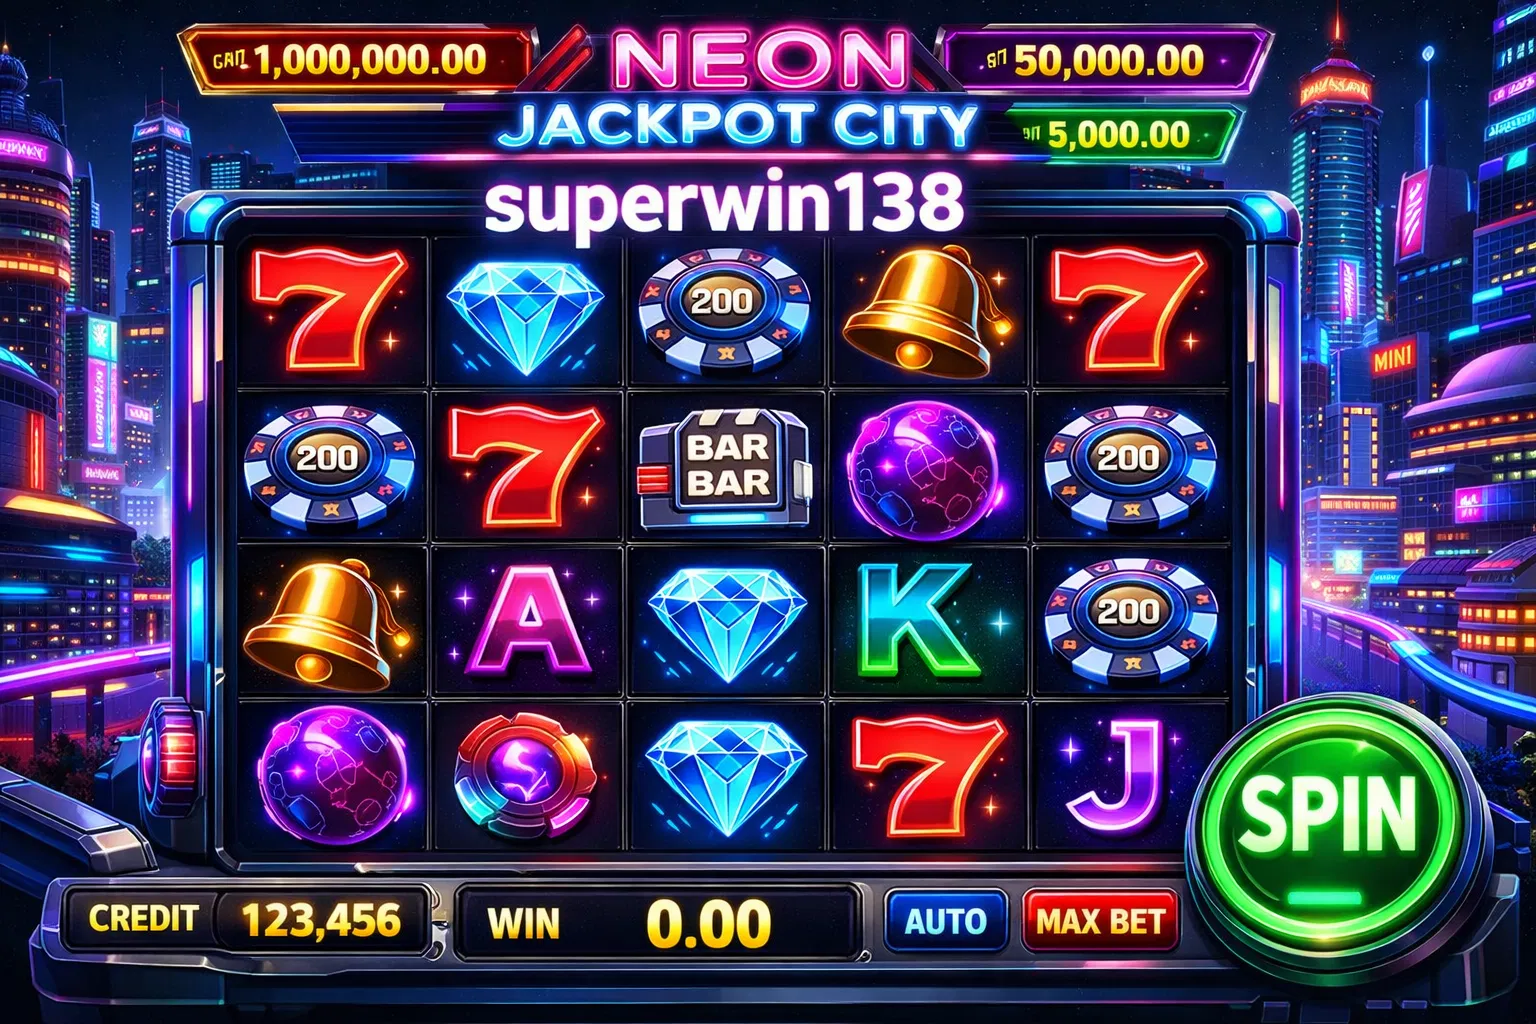Click the 200 chip in top row
The image size is (1536, 1024).
pos(723,306)
